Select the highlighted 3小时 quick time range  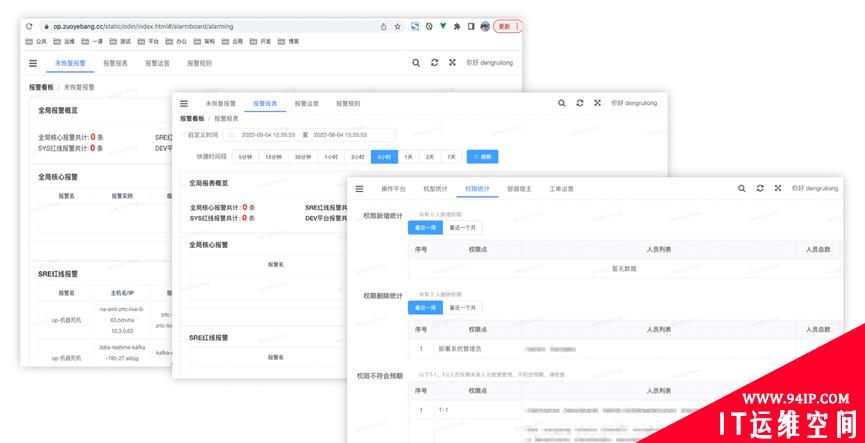click(x=385, y=157)
